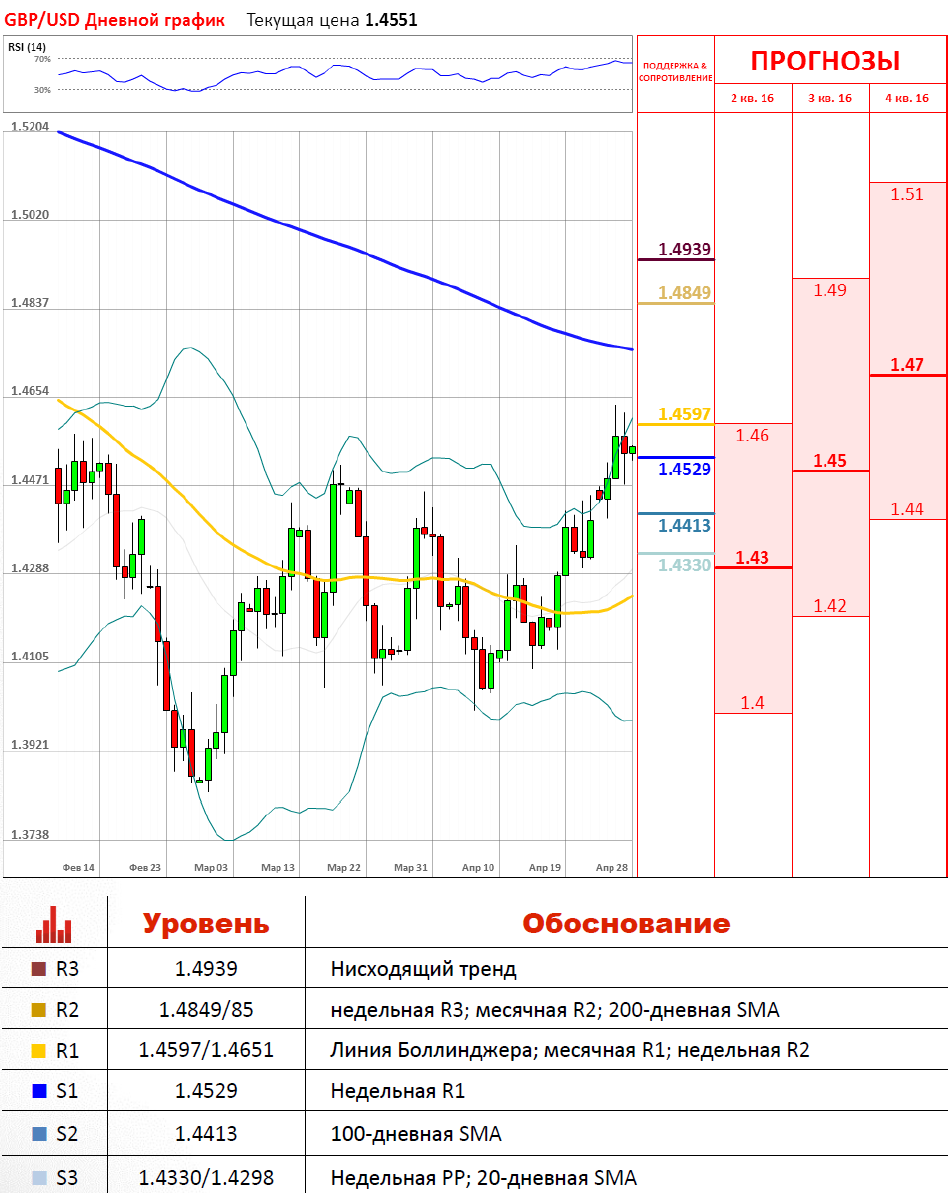Click the 1.49 forecast in Q3 column

(830, 290)
